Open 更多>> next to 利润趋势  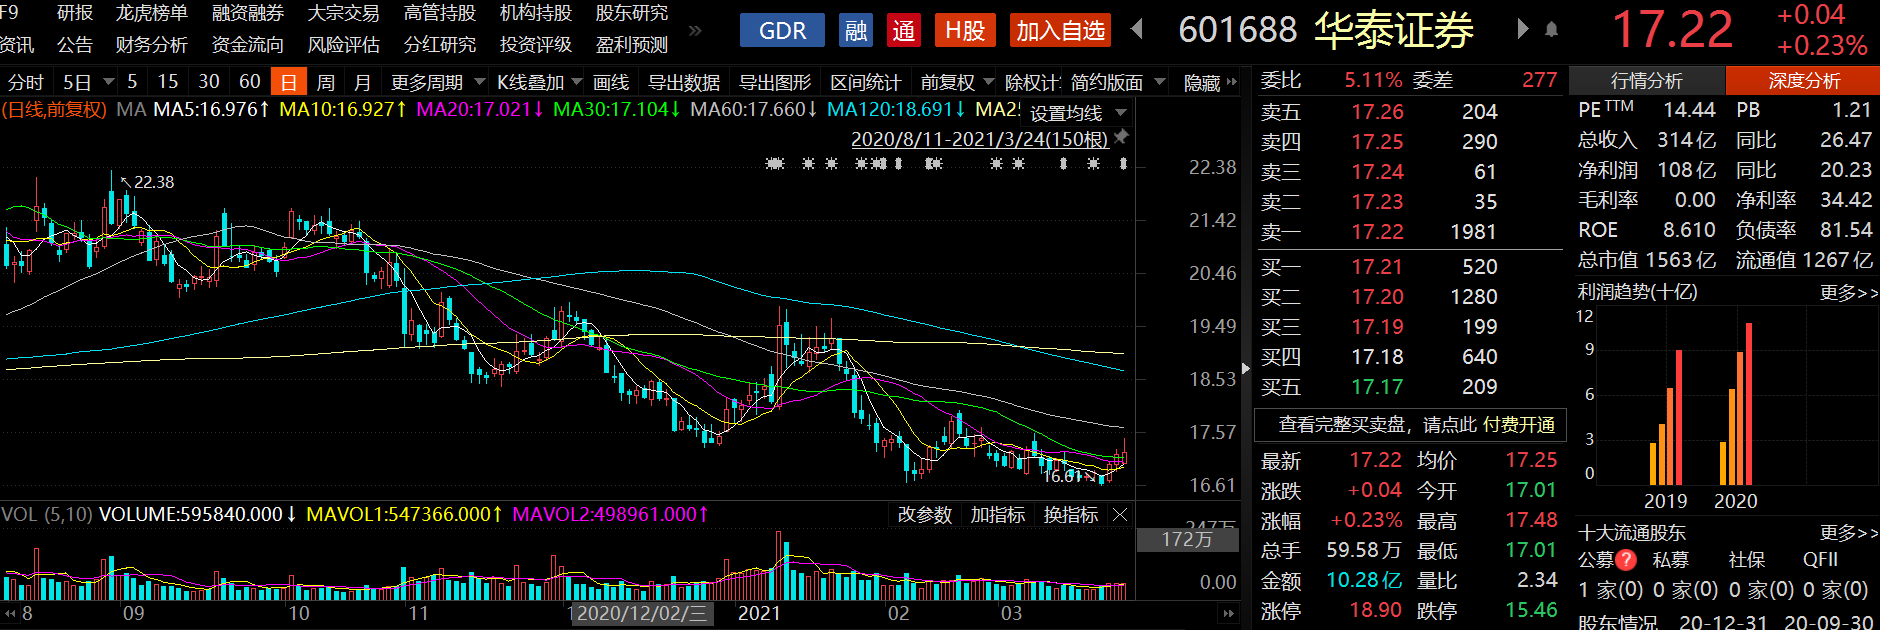1848,293
